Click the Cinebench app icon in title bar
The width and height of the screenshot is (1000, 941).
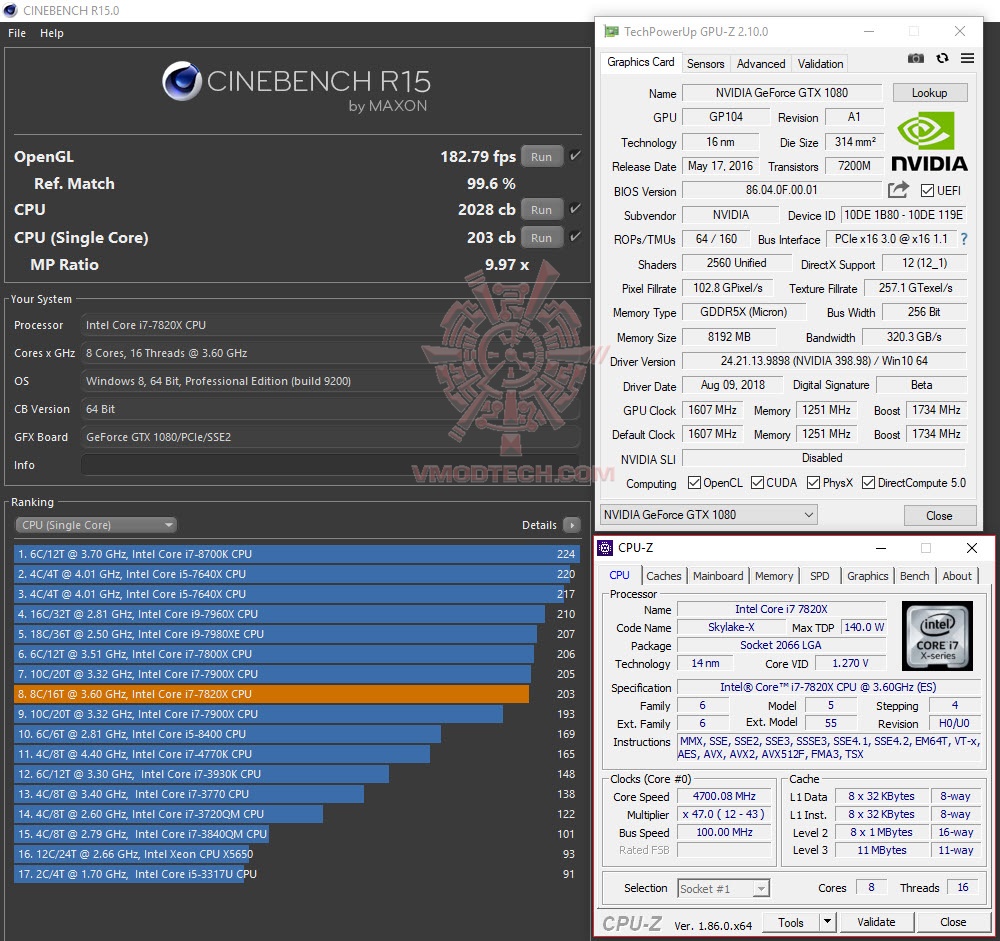click(x=10, y=10)
